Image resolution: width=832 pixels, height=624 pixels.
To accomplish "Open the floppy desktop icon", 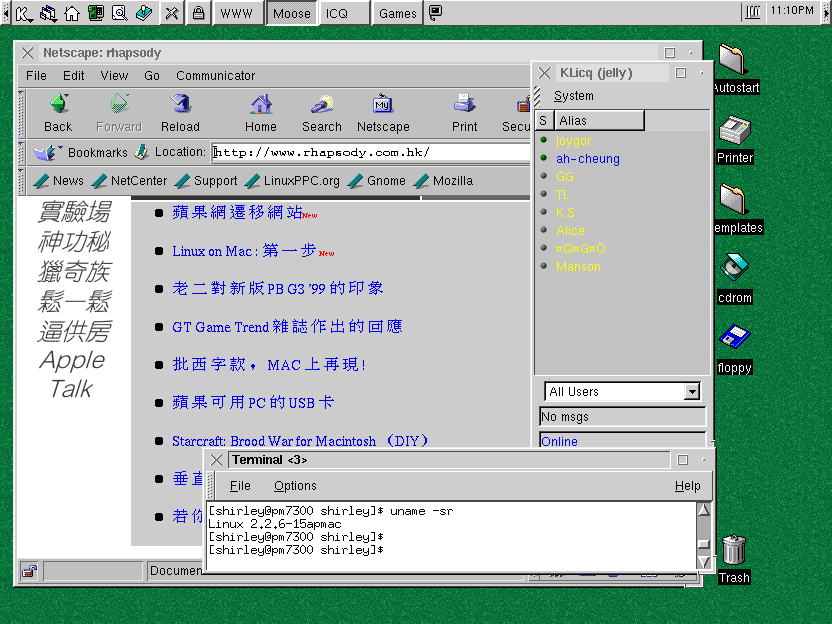I will pos(734,338).
